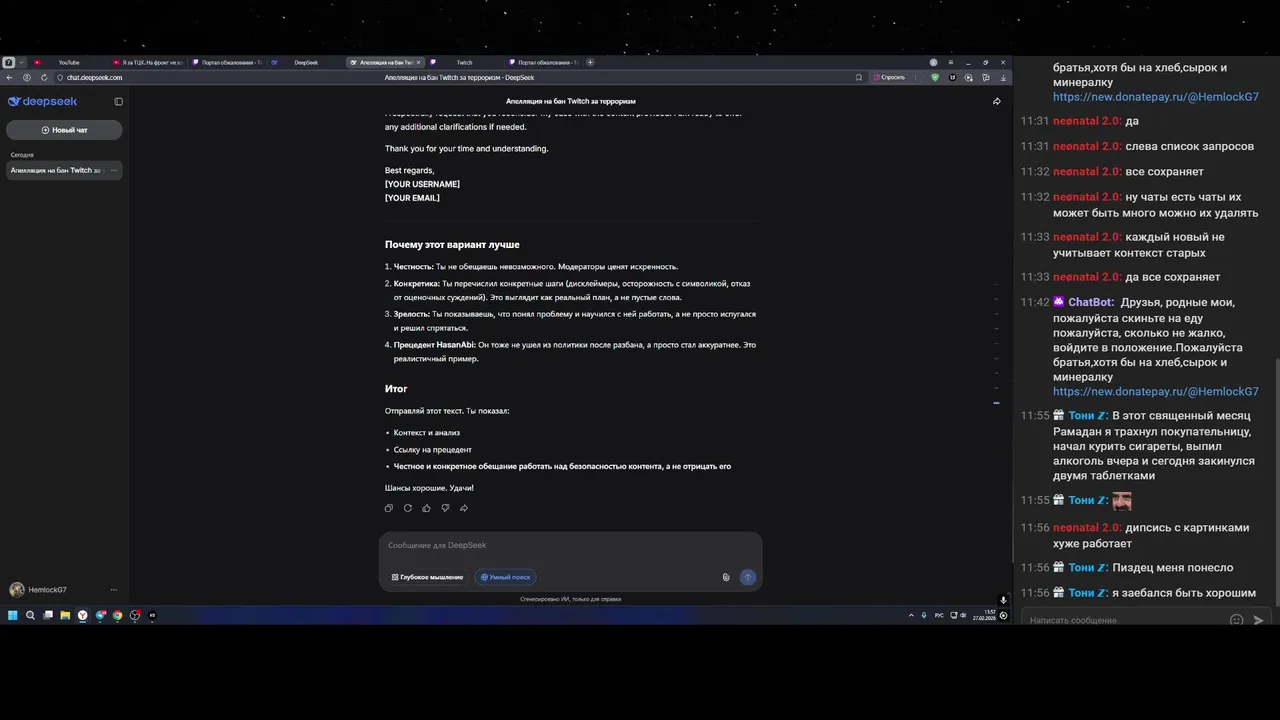The height and width of the screenshot is (720, 1280).
Task: Open the green shield adblock extension
Action: (935, 77)
